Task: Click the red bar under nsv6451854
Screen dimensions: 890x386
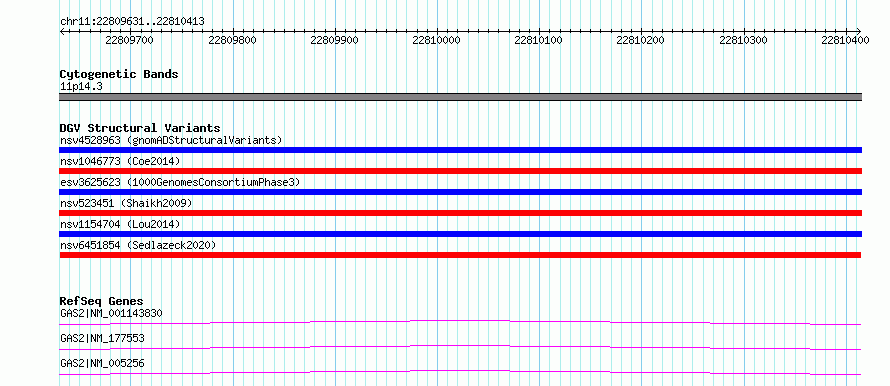Action: [460, 255]
